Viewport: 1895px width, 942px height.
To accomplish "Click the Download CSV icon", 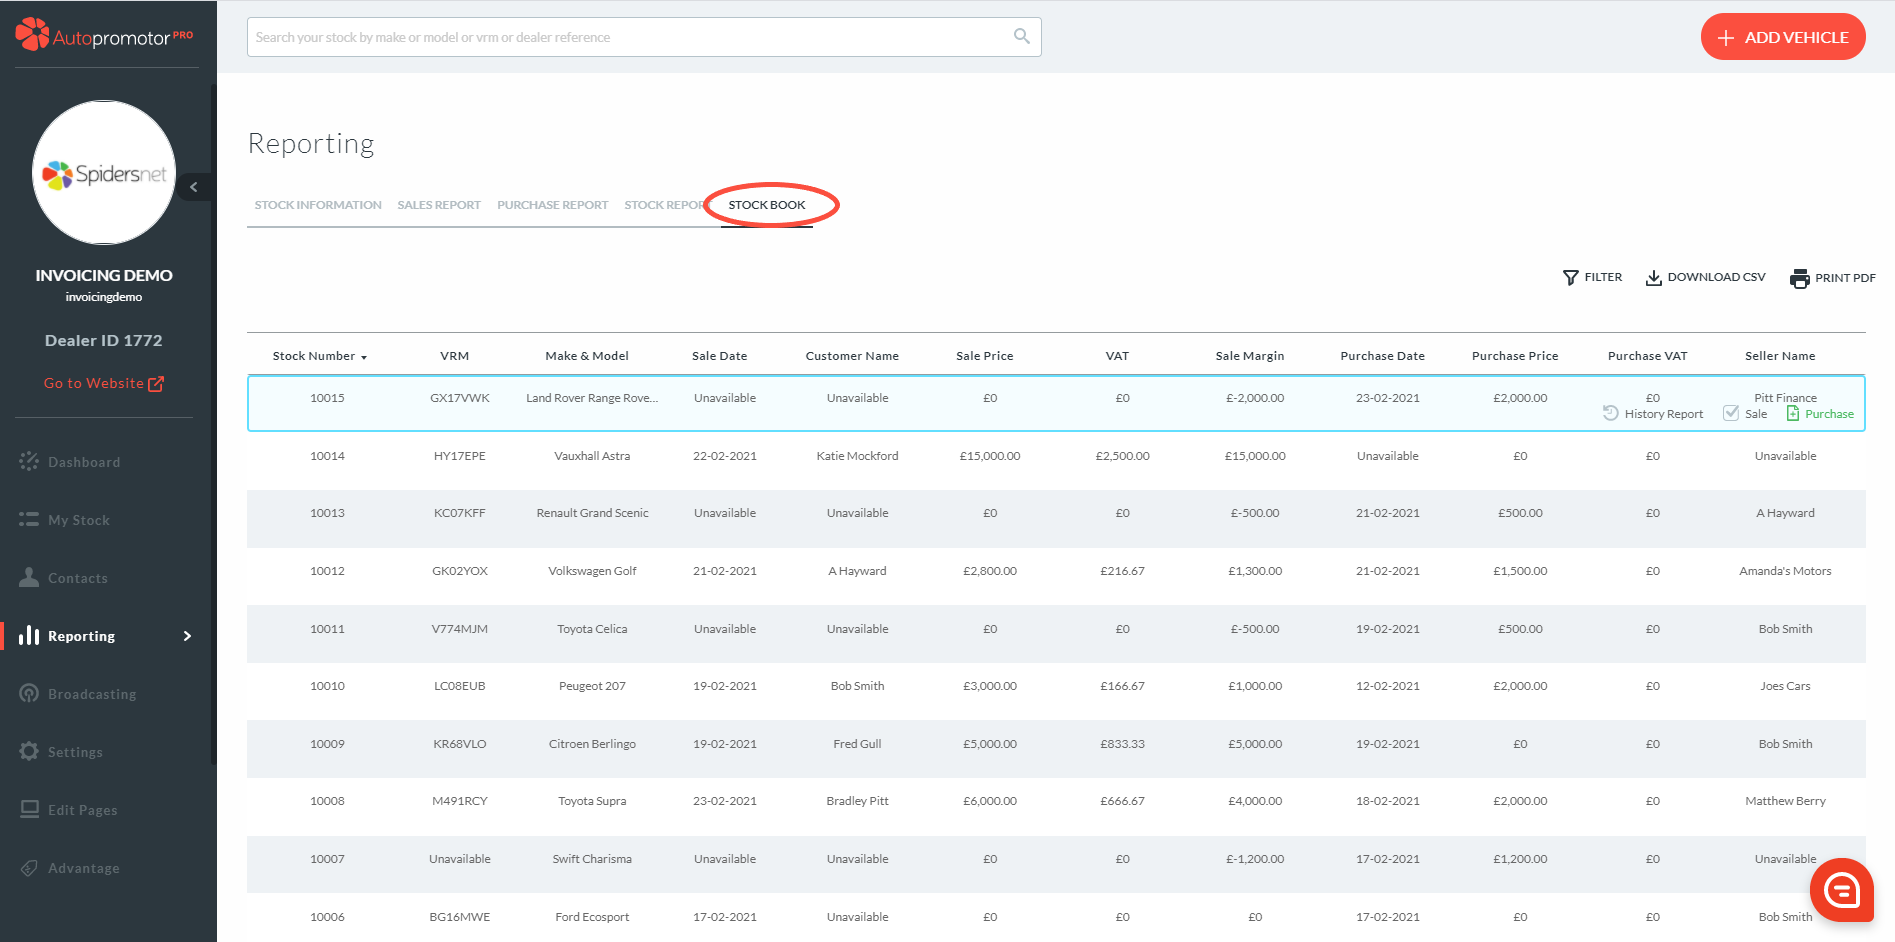I will [1654, 278].
